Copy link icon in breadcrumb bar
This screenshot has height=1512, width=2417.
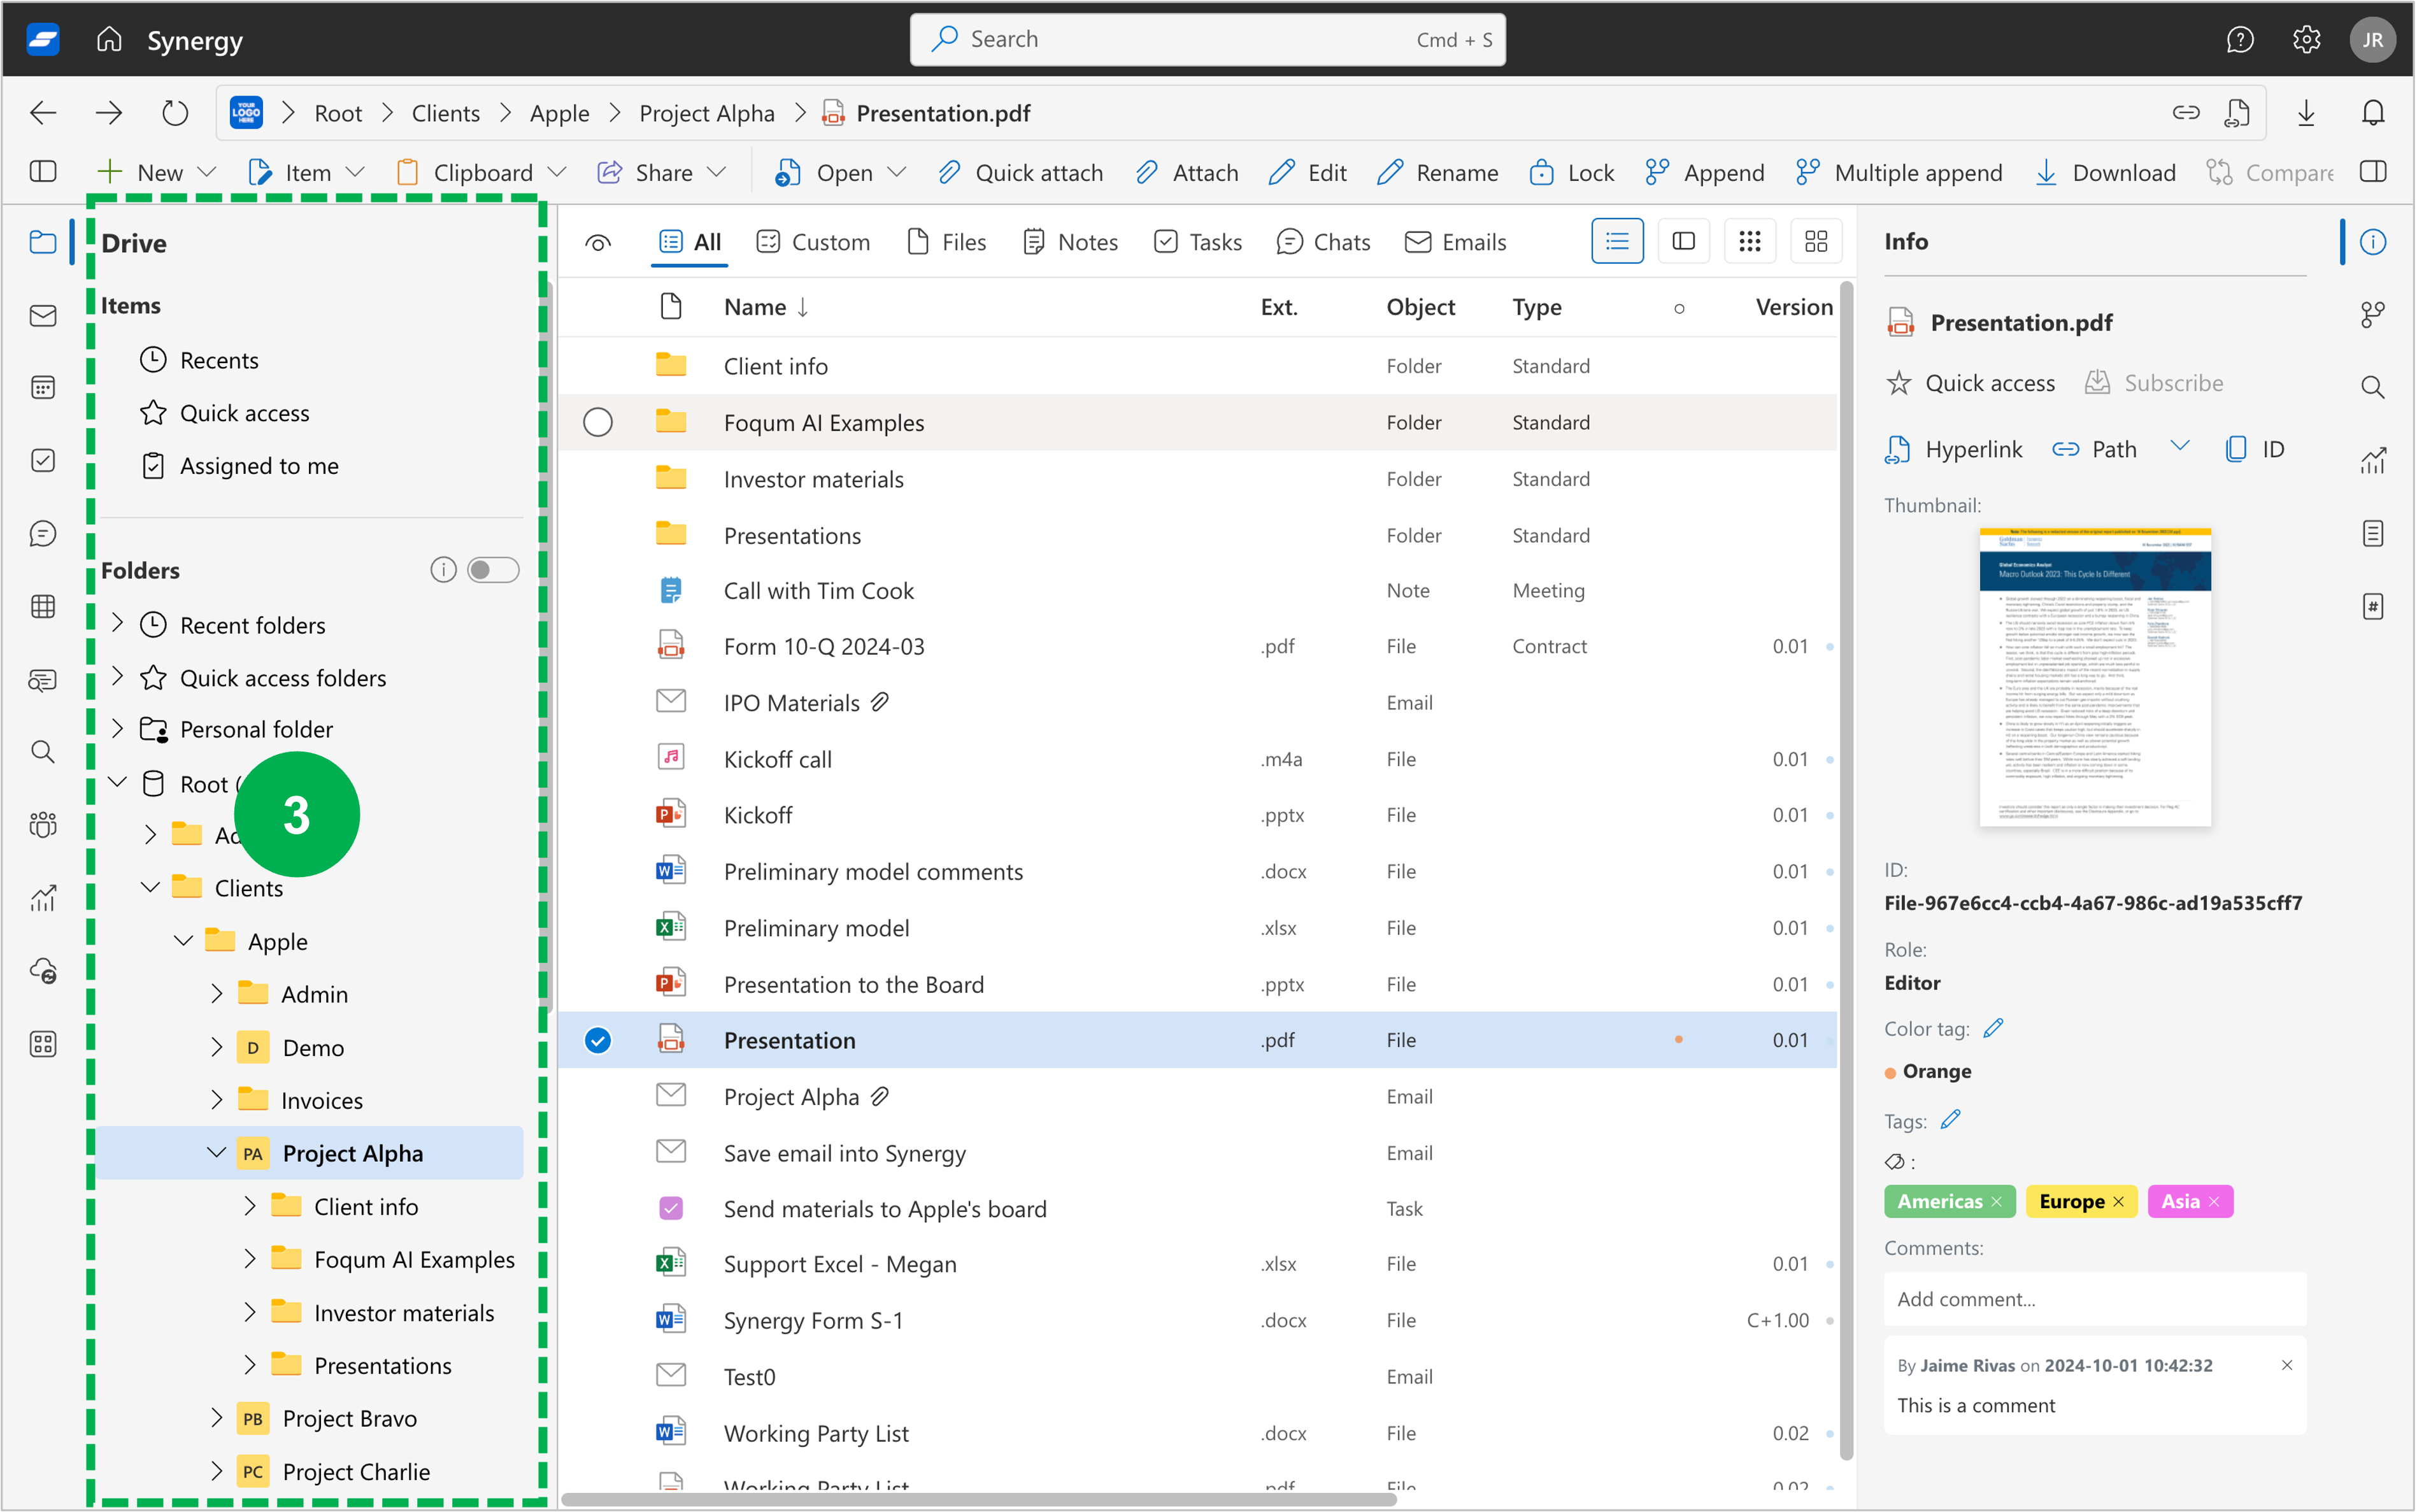(x=2186, y=113)
